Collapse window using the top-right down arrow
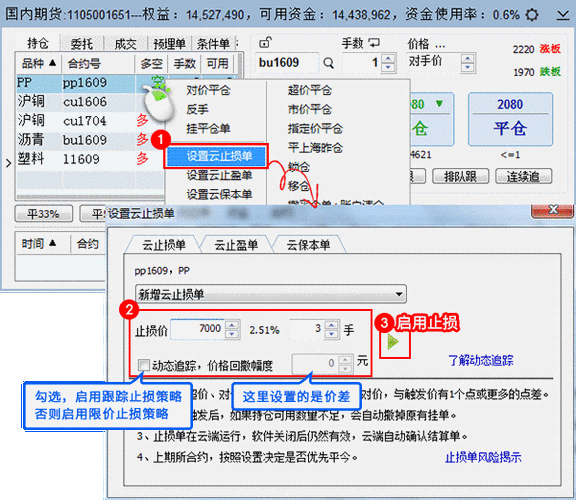The height and width of the screenshot is (500, 576). pos(562,15)
